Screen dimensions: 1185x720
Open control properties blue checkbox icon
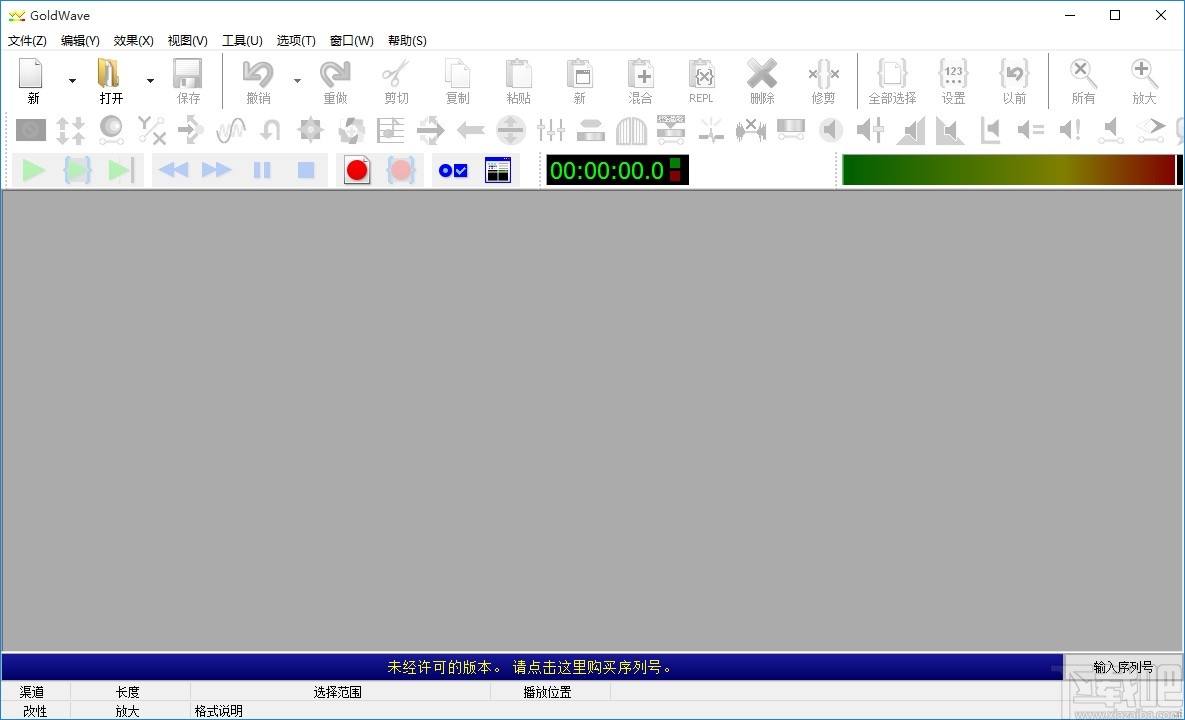click(453, 171)
